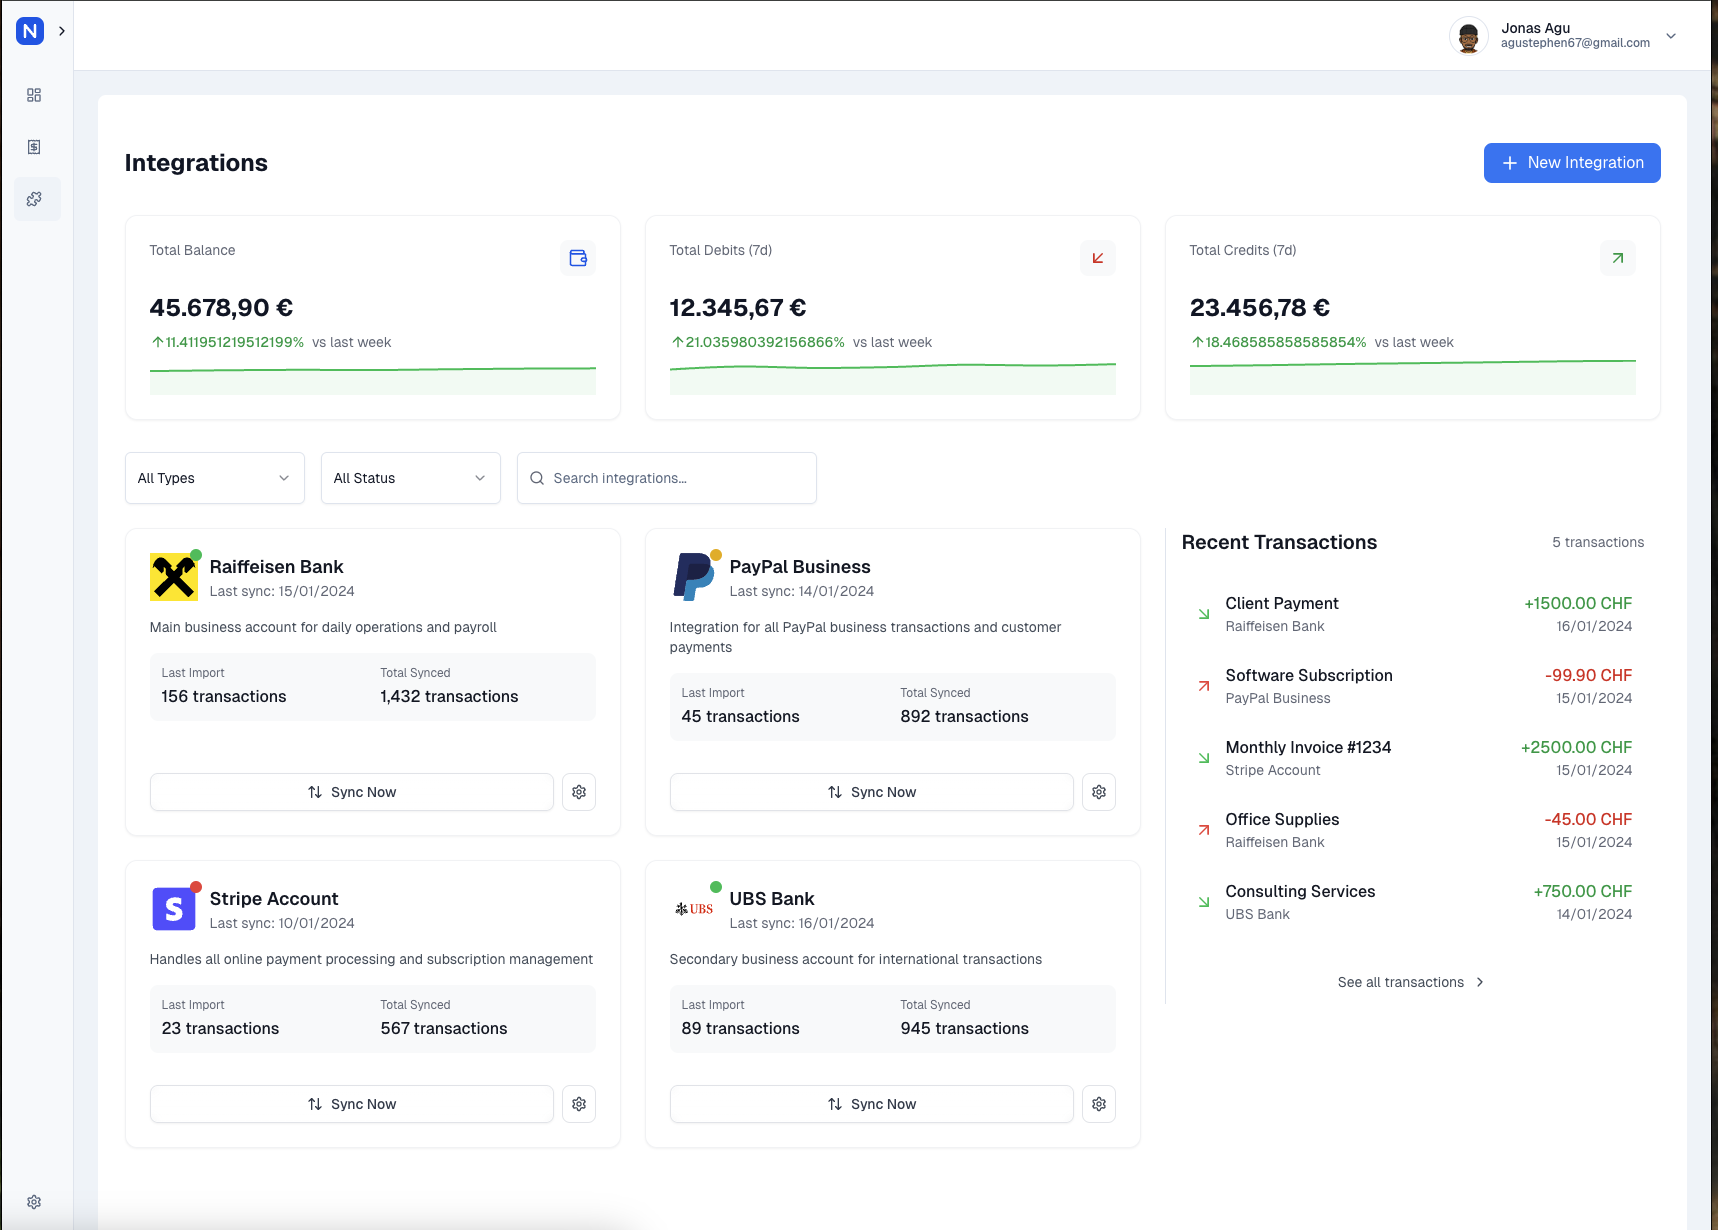Open the dashboard grid icon in sidebar
This screenshot has width=1718, height=1230.
(x=34, y=95)
